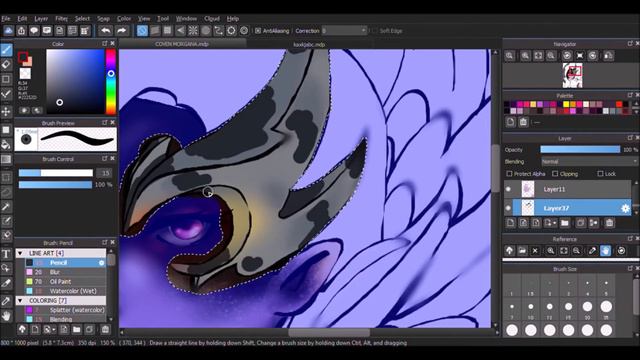Click the layer Opacity slider

click(580, 150)
